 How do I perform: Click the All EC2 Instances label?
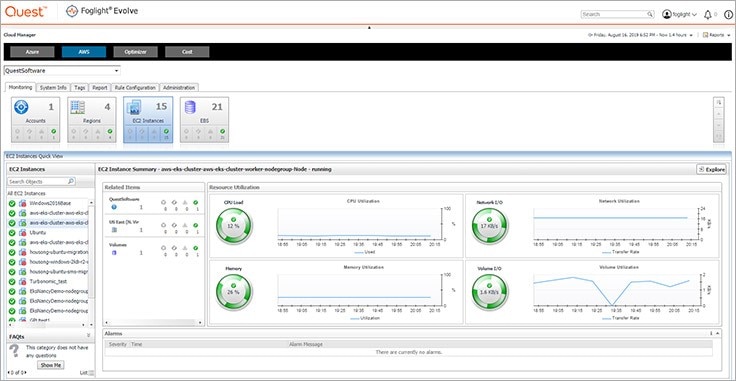click(26, 193)
